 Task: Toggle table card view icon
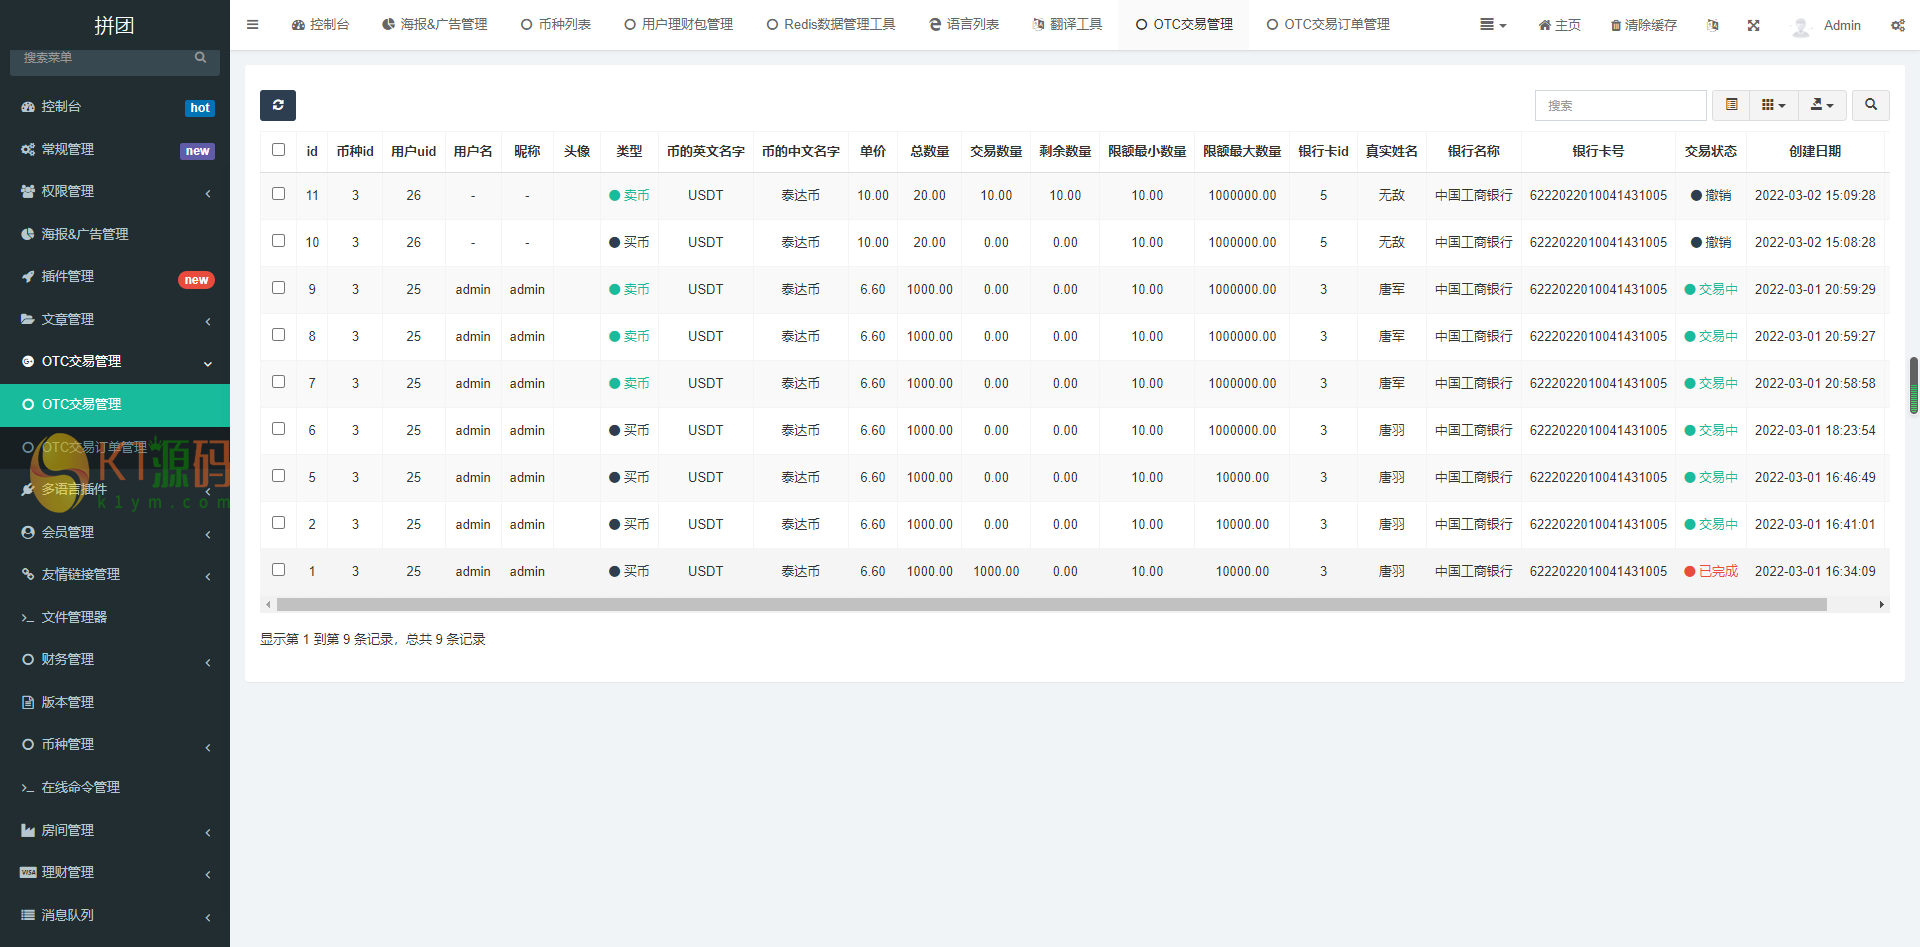click(x=1731, y=105)
